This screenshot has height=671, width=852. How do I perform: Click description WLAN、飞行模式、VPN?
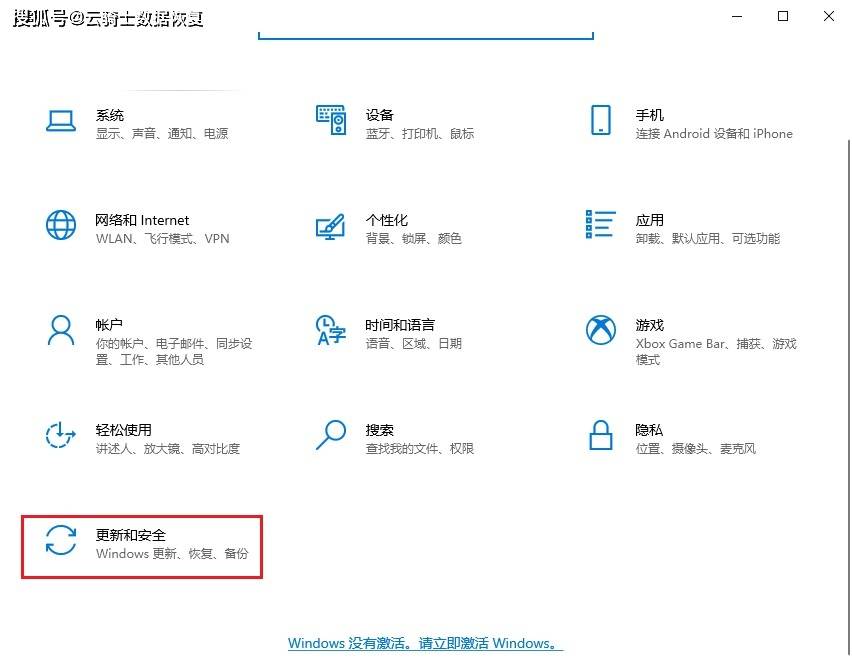tap(162, 239)
